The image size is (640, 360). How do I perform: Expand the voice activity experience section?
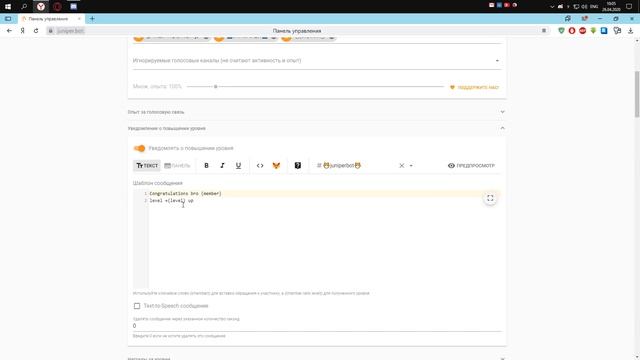[317, 112]
